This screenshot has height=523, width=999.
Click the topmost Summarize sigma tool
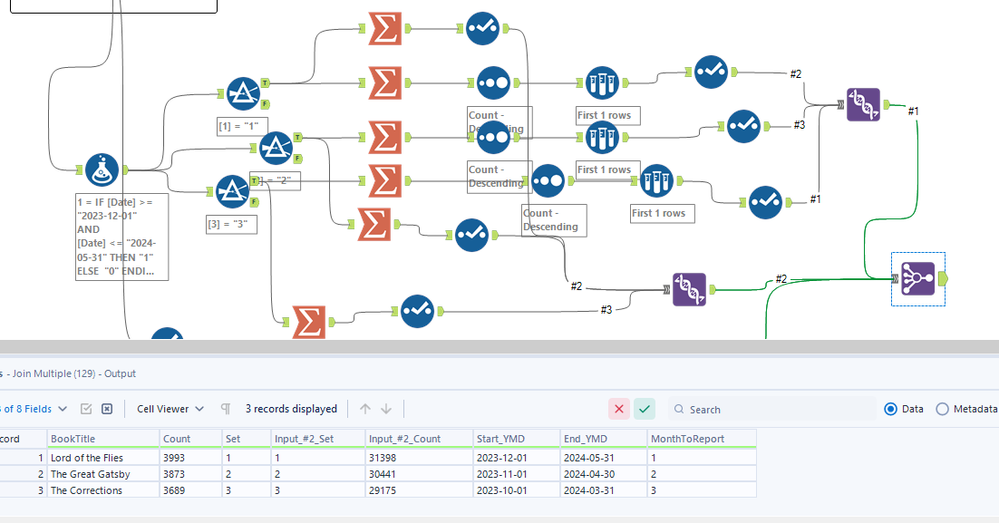385,28
